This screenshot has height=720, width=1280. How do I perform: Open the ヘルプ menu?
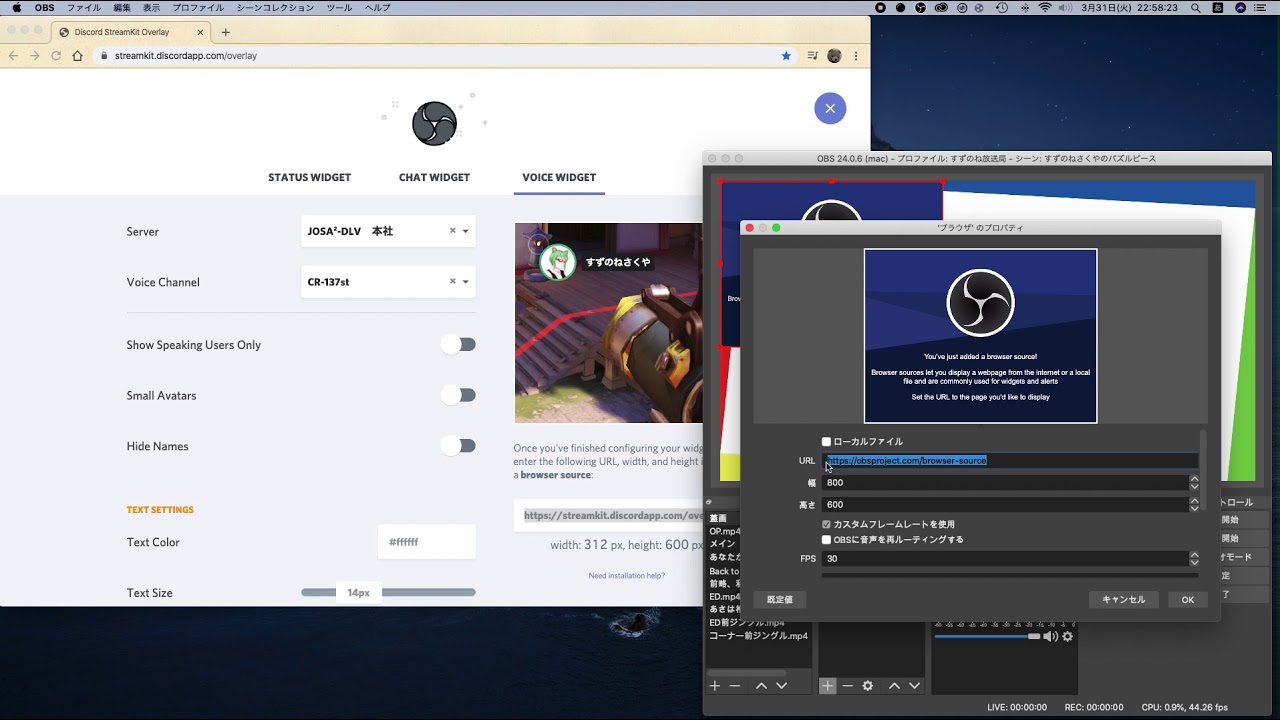coord(378,8)
